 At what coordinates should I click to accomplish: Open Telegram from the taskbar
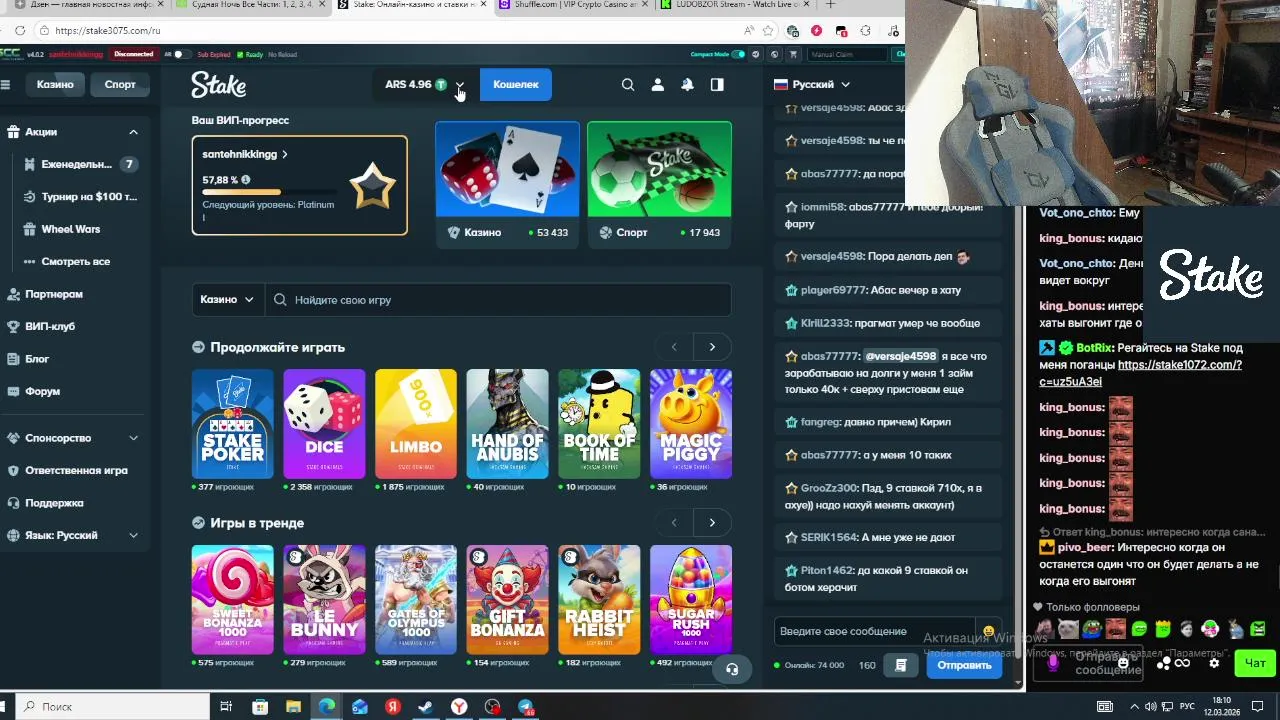[525, 707]
